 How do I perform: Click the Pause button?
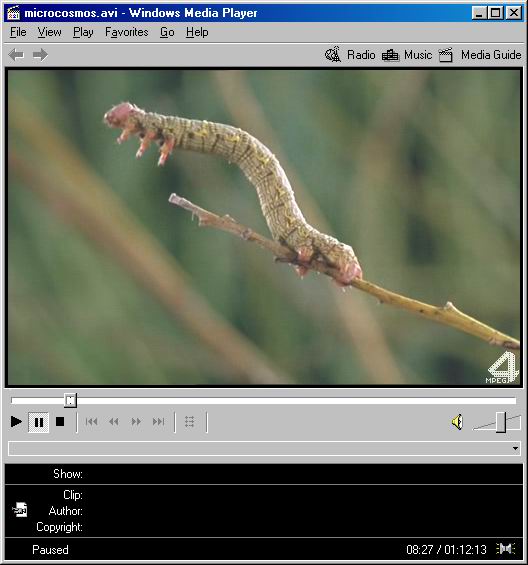tap(39, 422)
